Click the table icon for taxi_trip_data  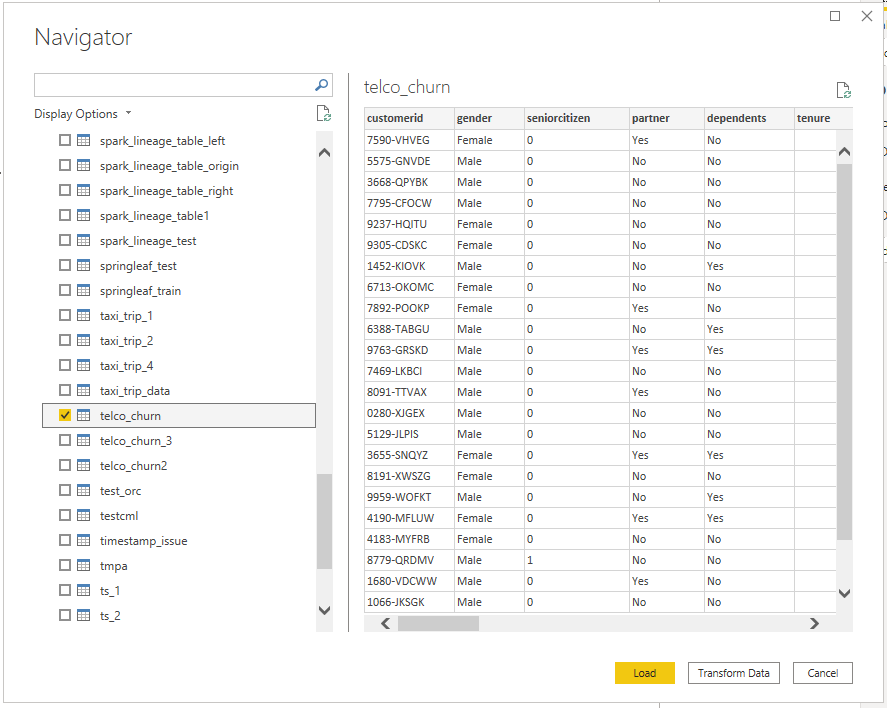coord(83,390)
